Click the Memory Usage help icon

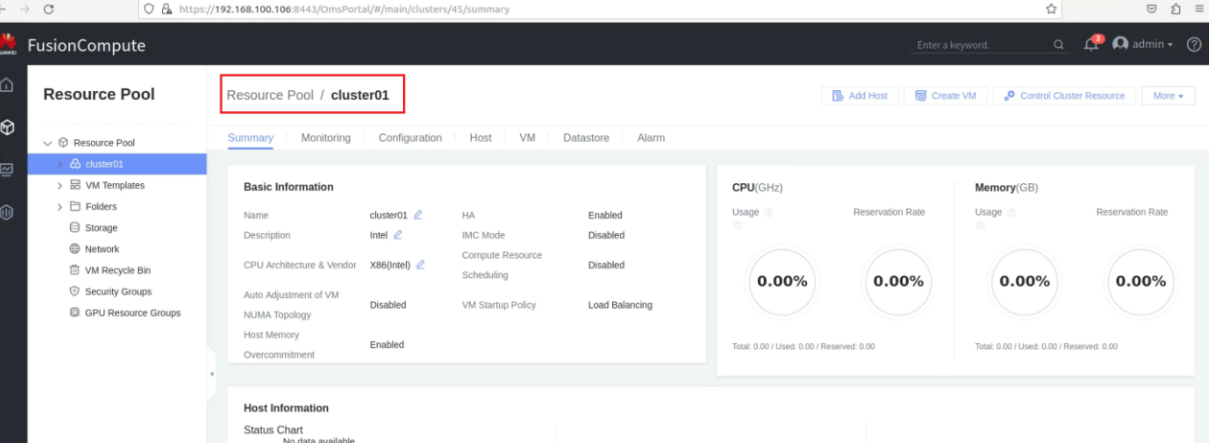(1011, 212)
